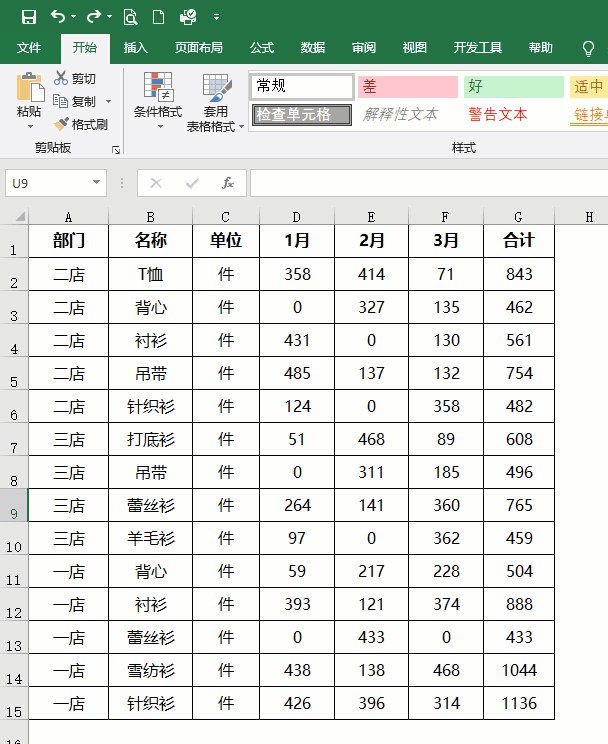Open 条件格式 conditional formatting menu
Viewport: 608px width, 744px height.
[158, 101]
